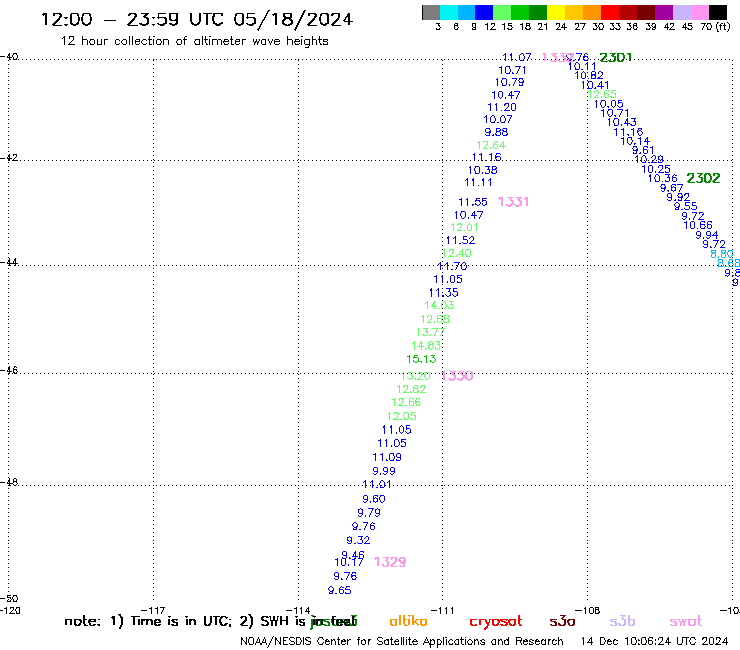Click the 10.79 wave height value
Image resolution: width=740 pixels, height=650 pixels.
pos(509,82)
